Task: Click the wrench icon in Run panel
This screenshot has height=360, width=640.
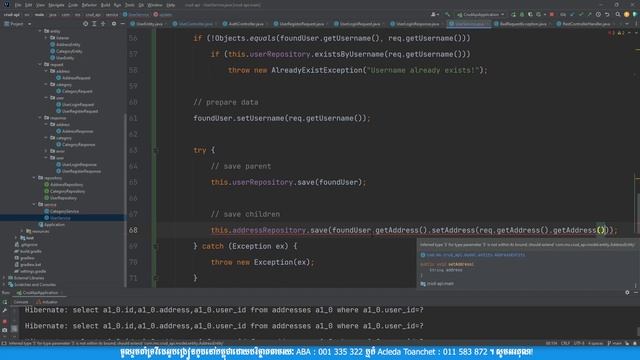Action: 5,311
